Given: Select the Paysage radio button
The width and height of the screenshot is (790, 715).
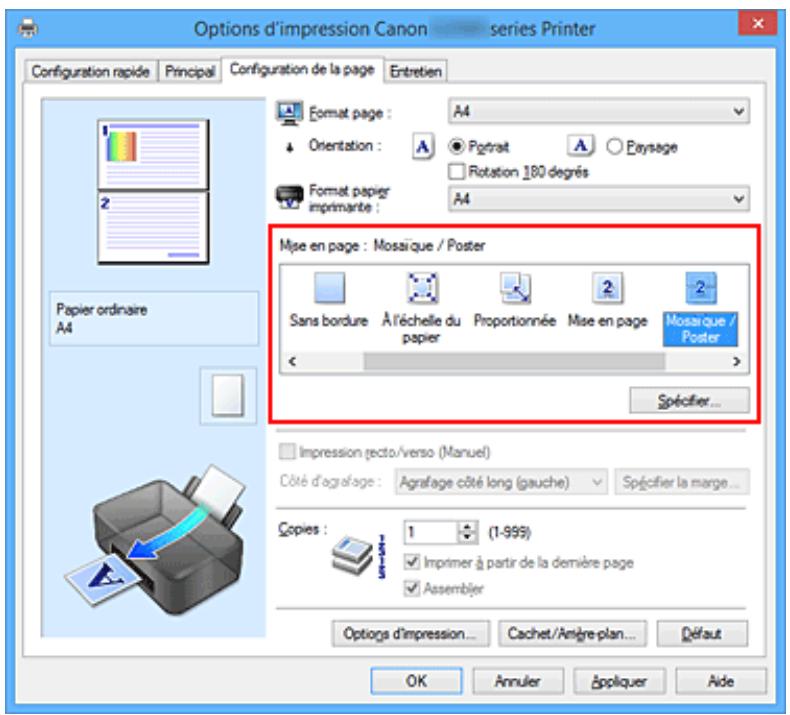Looking at the screenshot, I should [614, 147].
